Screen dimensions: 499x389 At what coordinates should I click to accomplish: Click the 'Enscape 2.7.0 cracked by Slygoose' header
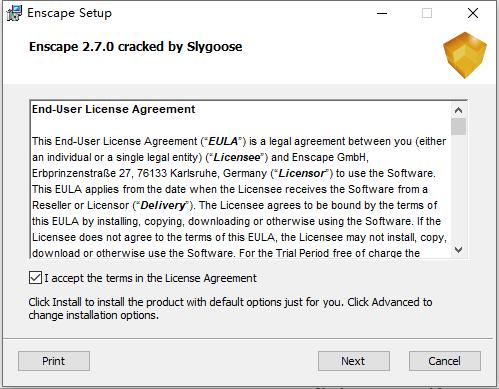136,47
